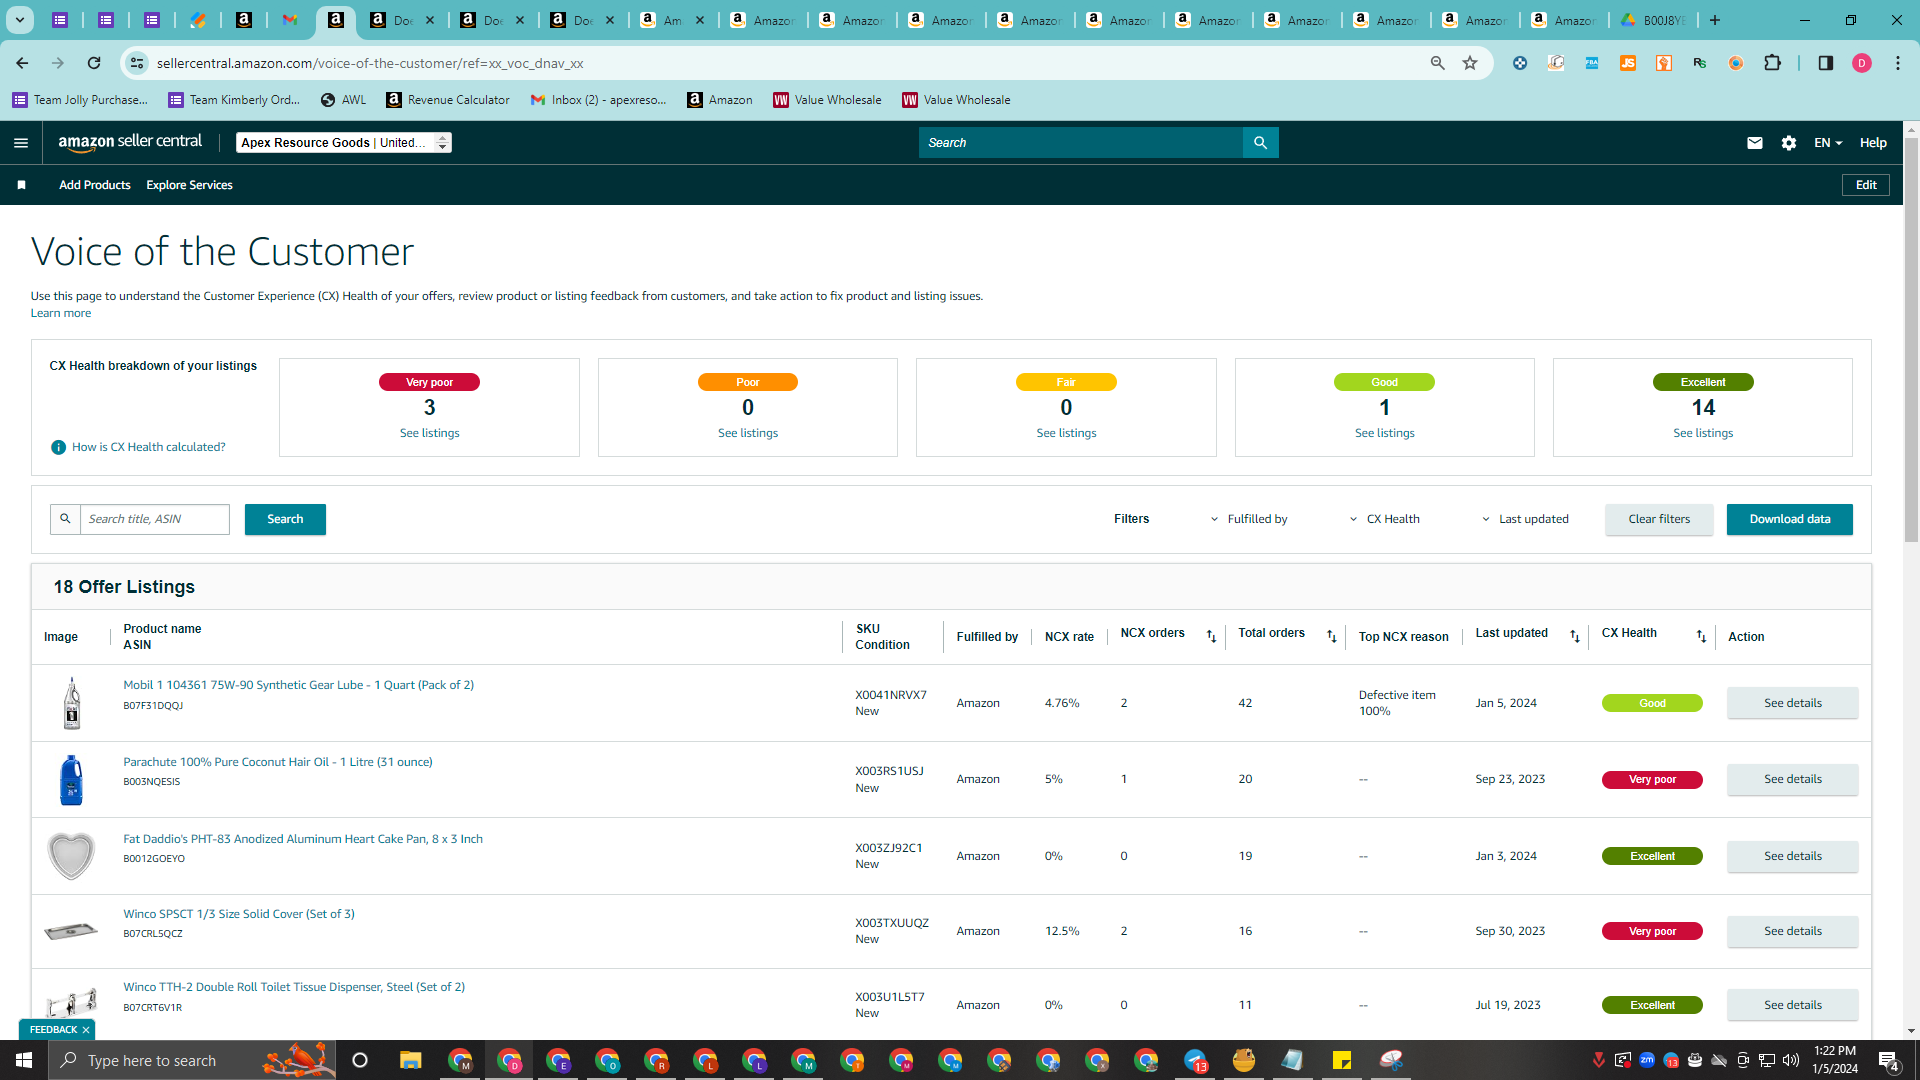The image size is (1920, 1080).
Task: See details for the Winco SPSCT Solid Cover listing
Action: pos(1792,931)
